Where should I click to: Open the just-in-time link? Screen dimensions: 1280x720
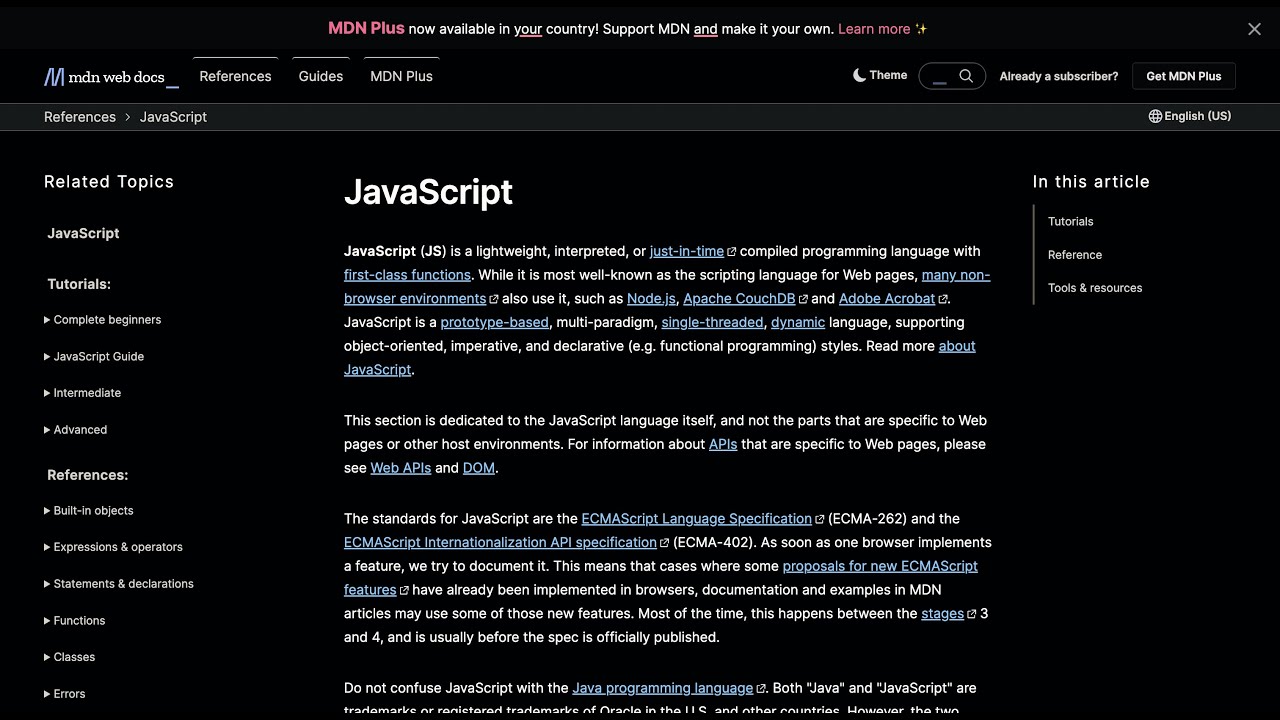(x=687, y=251)
